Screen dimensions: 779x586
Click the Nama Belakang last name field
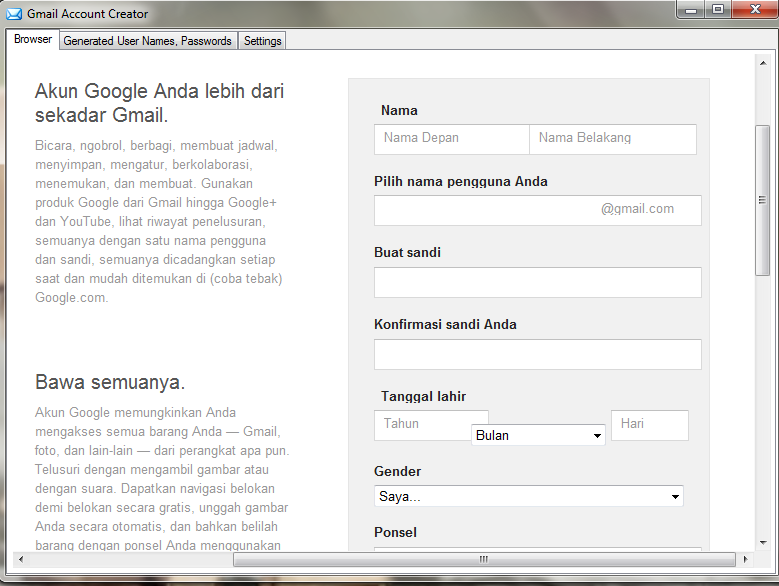[613, 139]
